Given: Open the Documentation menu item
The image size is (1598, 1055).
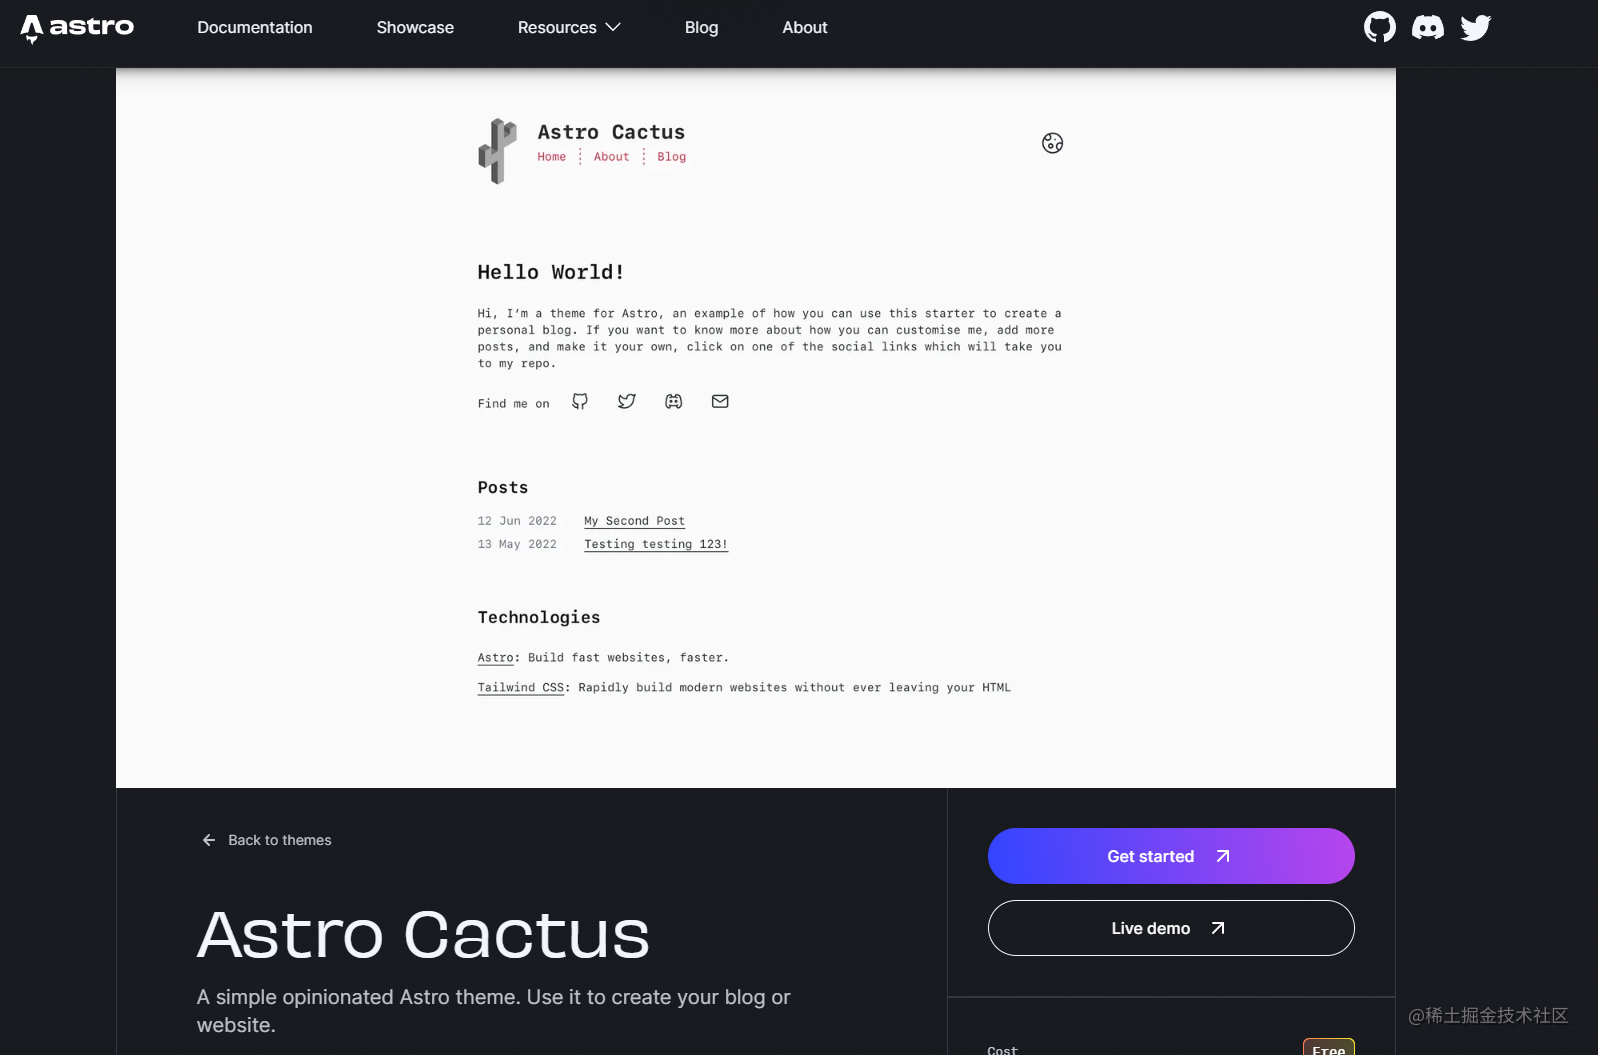Looking at the screenshot, I should click(x=255, y=27).
